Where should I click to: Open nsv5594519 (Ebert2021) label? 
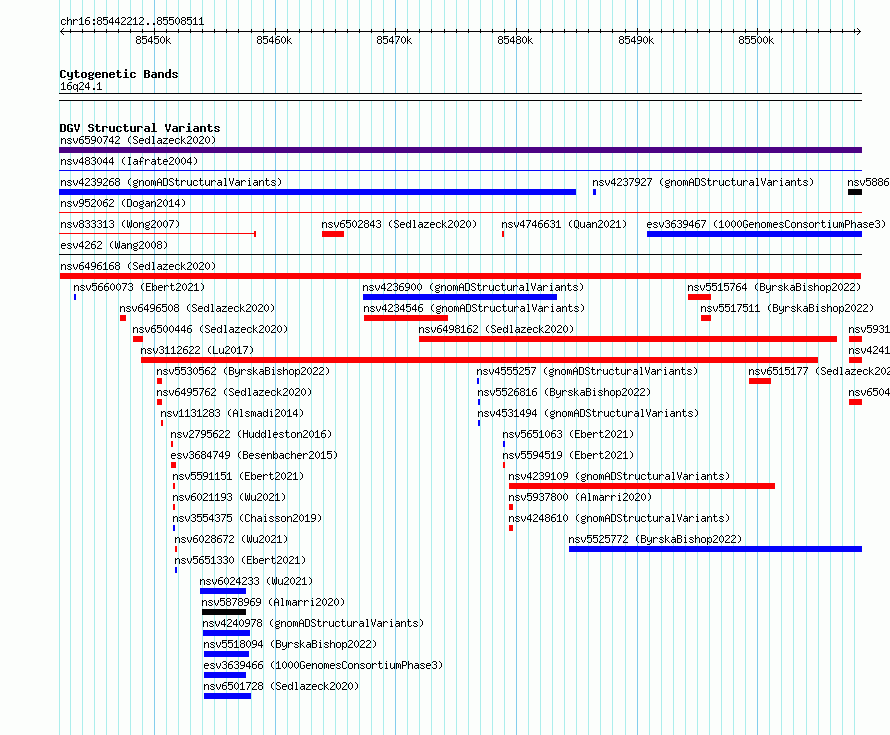(x=568, y=455)
